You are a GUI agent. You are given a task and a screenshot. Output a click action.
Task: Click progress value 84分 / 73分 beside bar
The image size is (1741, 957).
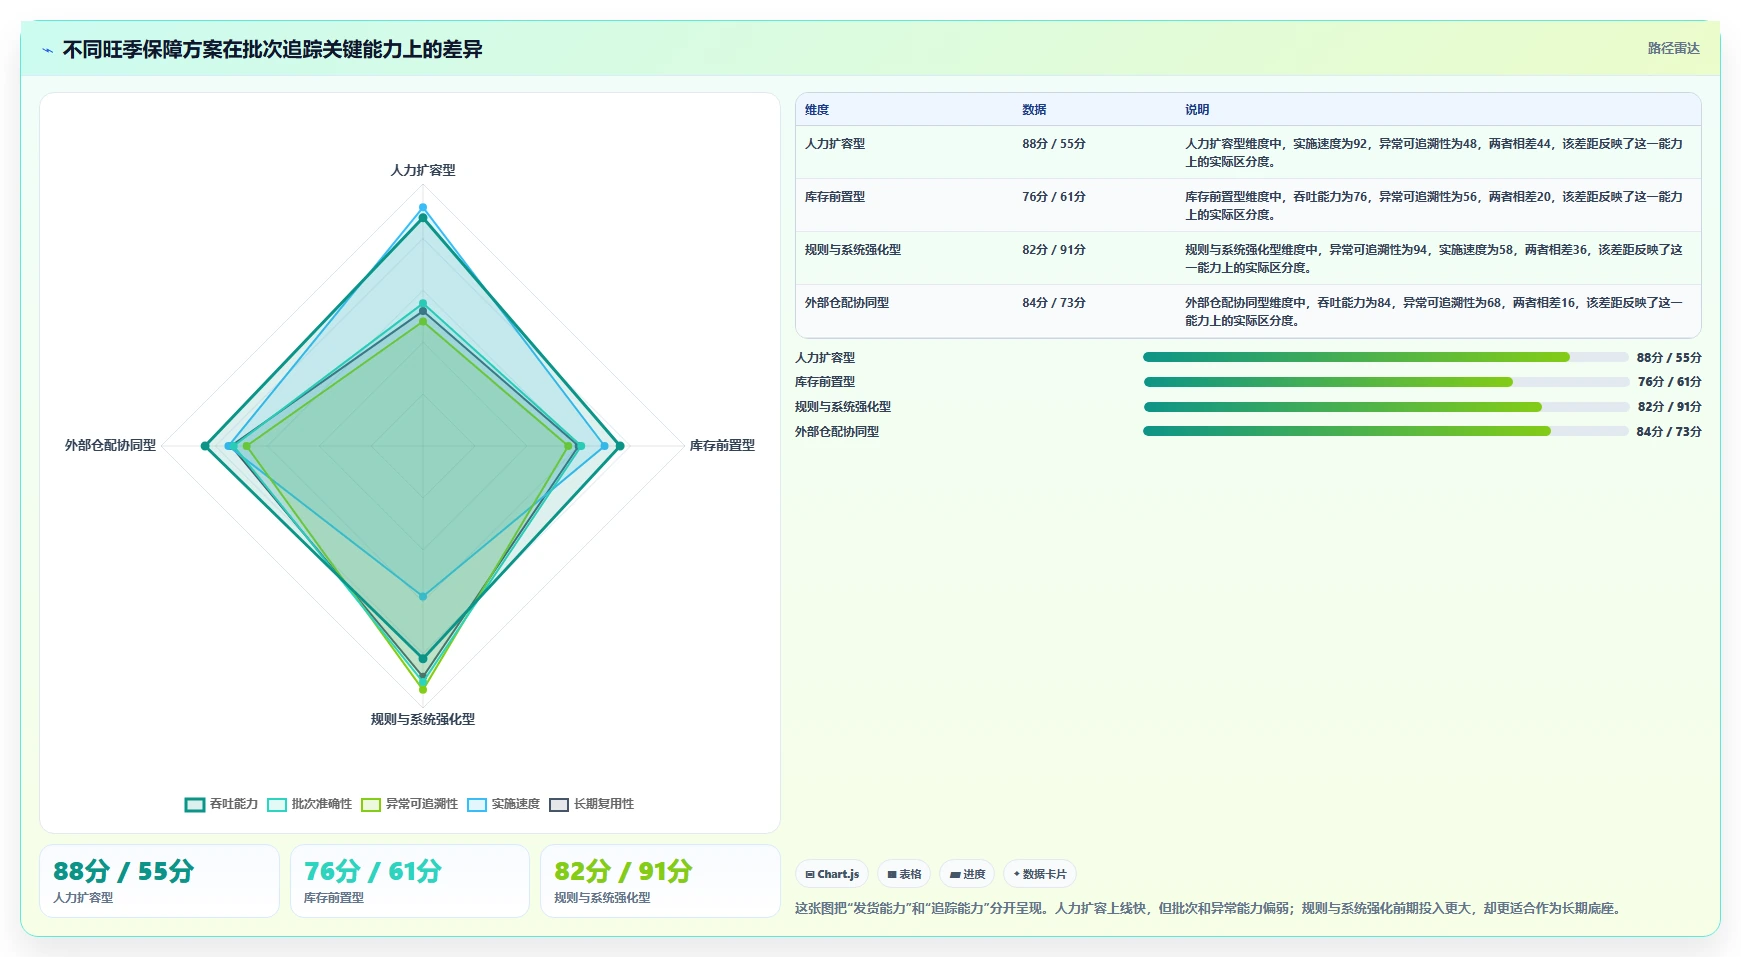tap(1669, 432)
